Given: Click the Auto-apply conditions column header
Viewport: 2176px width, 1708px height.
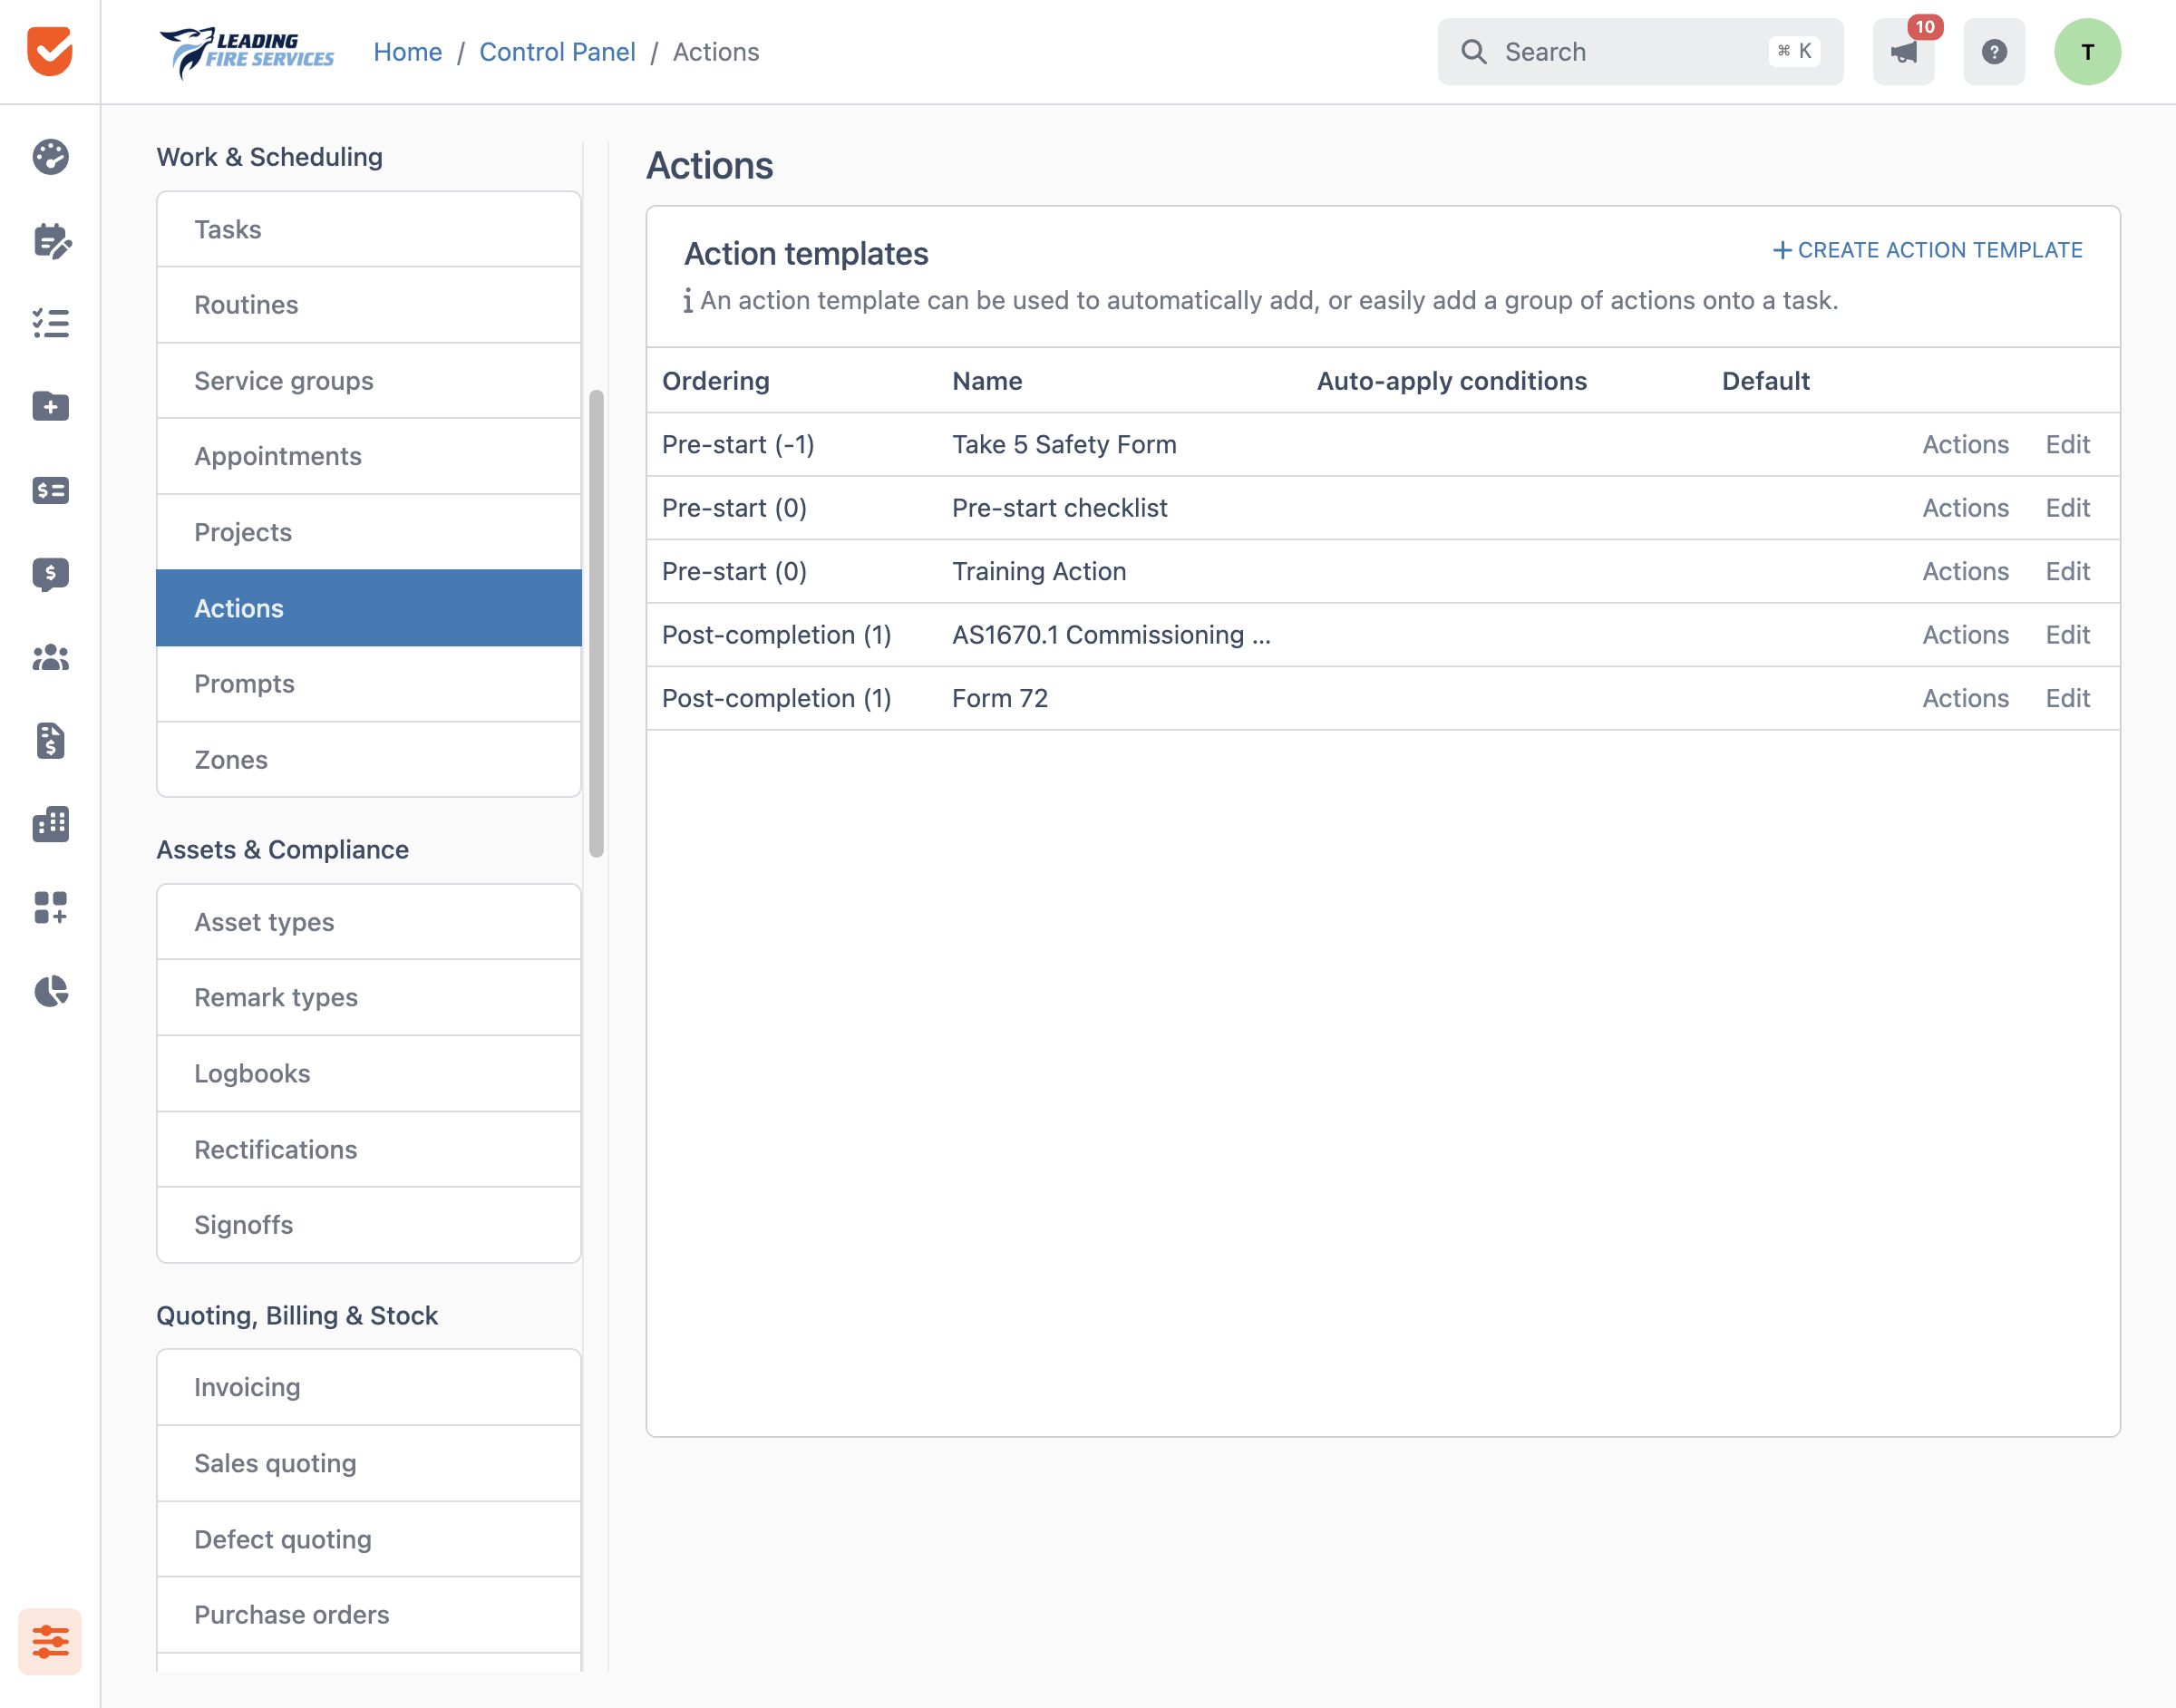Looking at the screenshot, I should click(1451, 381).
